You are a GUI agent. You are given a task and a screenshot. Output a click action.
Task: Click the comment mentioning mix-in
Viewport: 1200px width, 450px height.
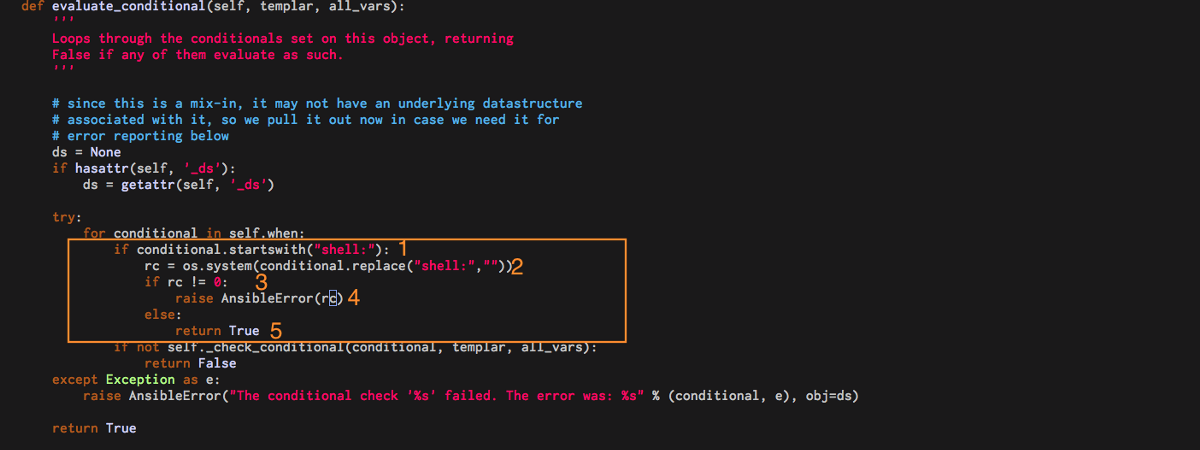pyautogui.click(x=317, y=103)
